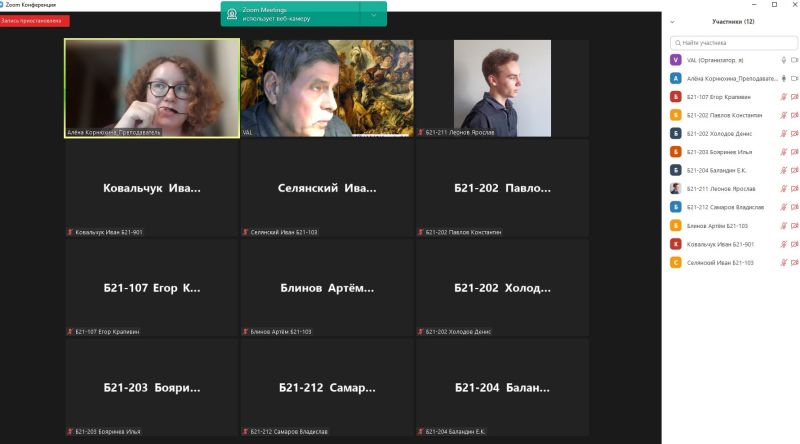800x444 pixels.
Task: Click the muted mic icon in Самаров Владислав's row
Action: tap(784, 207)
